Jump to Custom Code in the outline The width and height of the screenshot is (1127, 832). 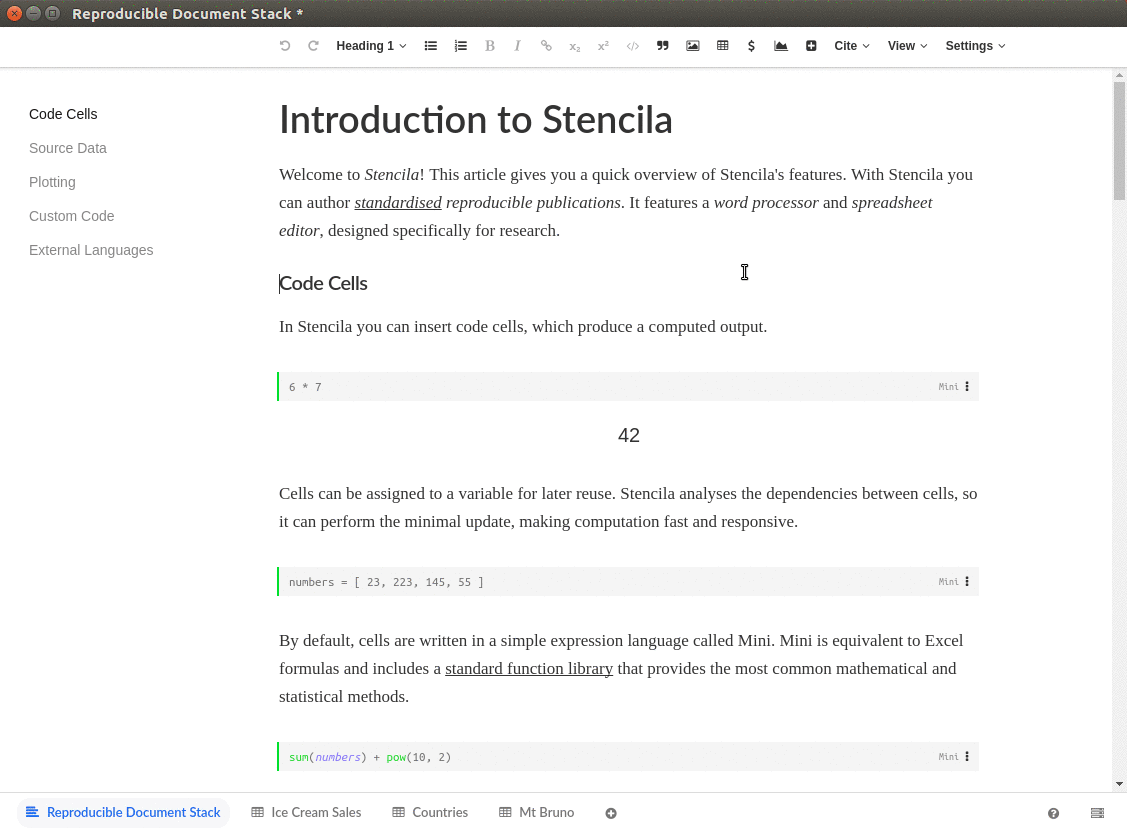click(x=72, y=216)
